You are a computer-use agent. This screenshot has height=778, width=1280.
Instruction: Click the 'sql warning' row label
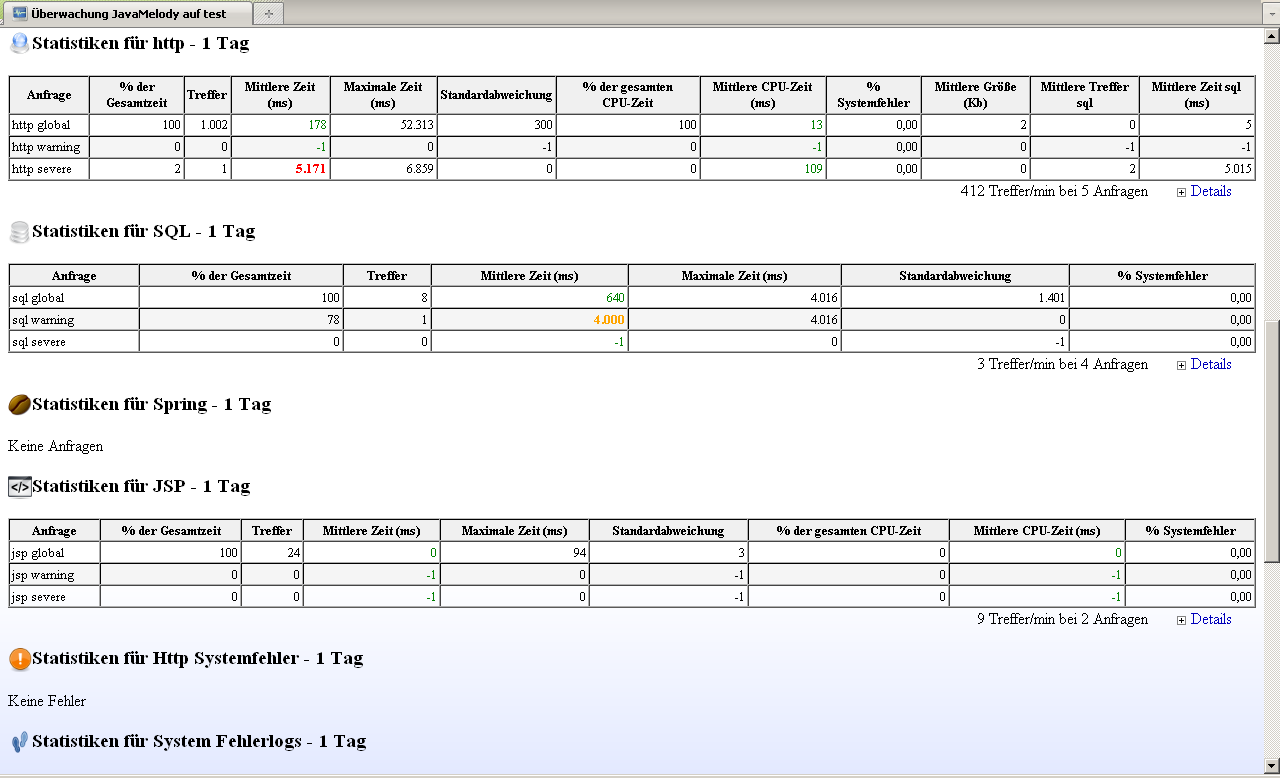tap(43, 320)
